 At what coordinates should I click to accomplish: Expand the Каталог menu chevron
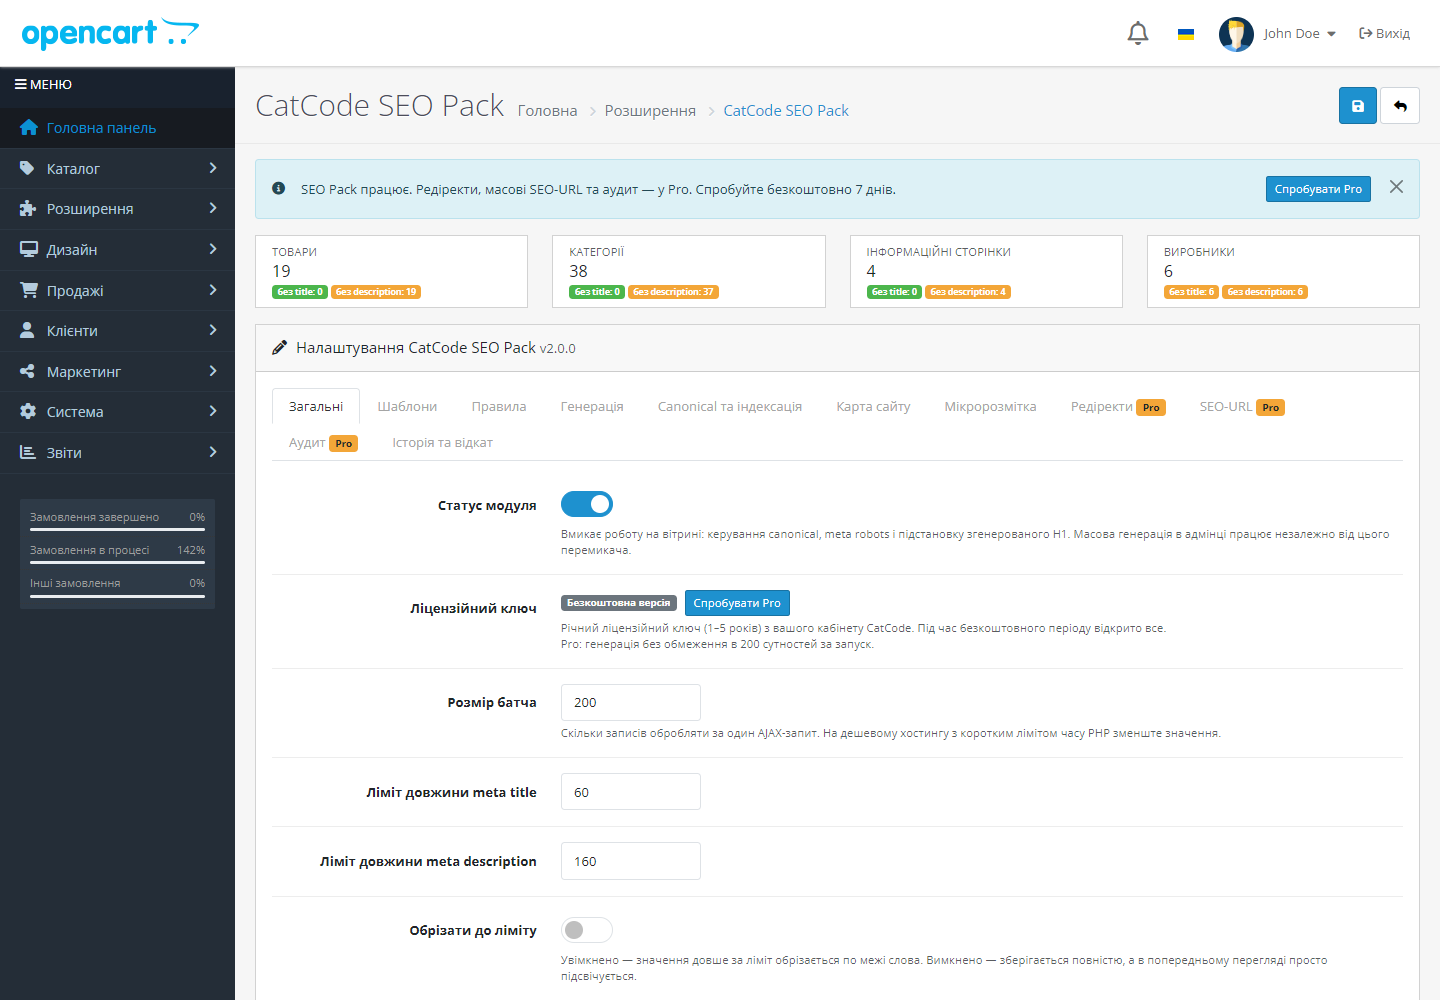tap(213, 168)
